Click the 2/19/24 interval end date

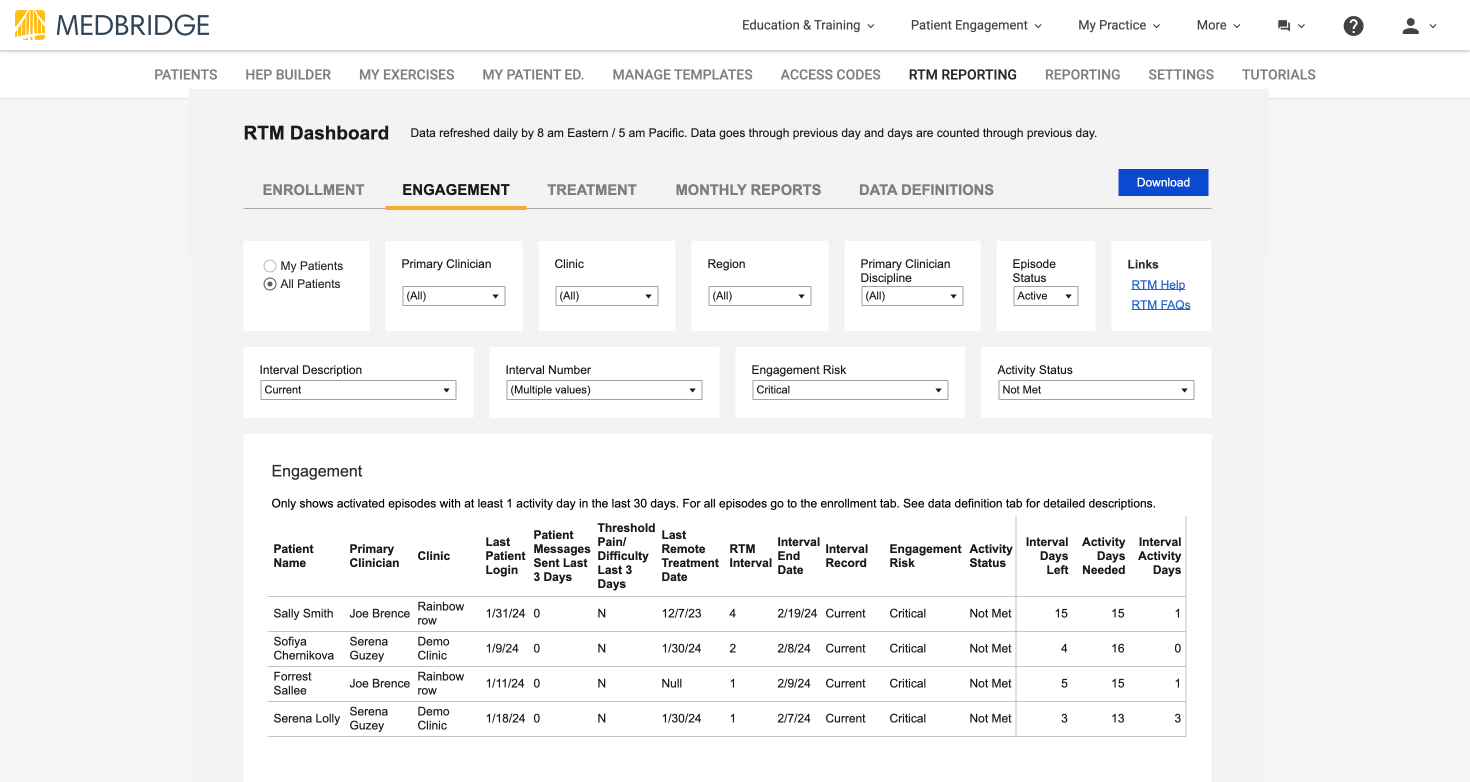point(797,614)
